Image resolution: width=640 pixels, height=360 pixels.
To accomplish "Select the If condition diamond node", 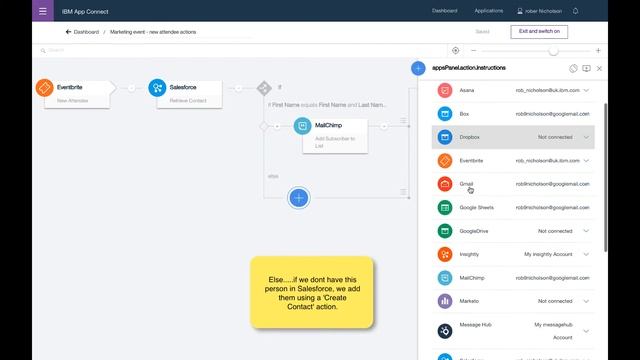I will coord(264,88).
